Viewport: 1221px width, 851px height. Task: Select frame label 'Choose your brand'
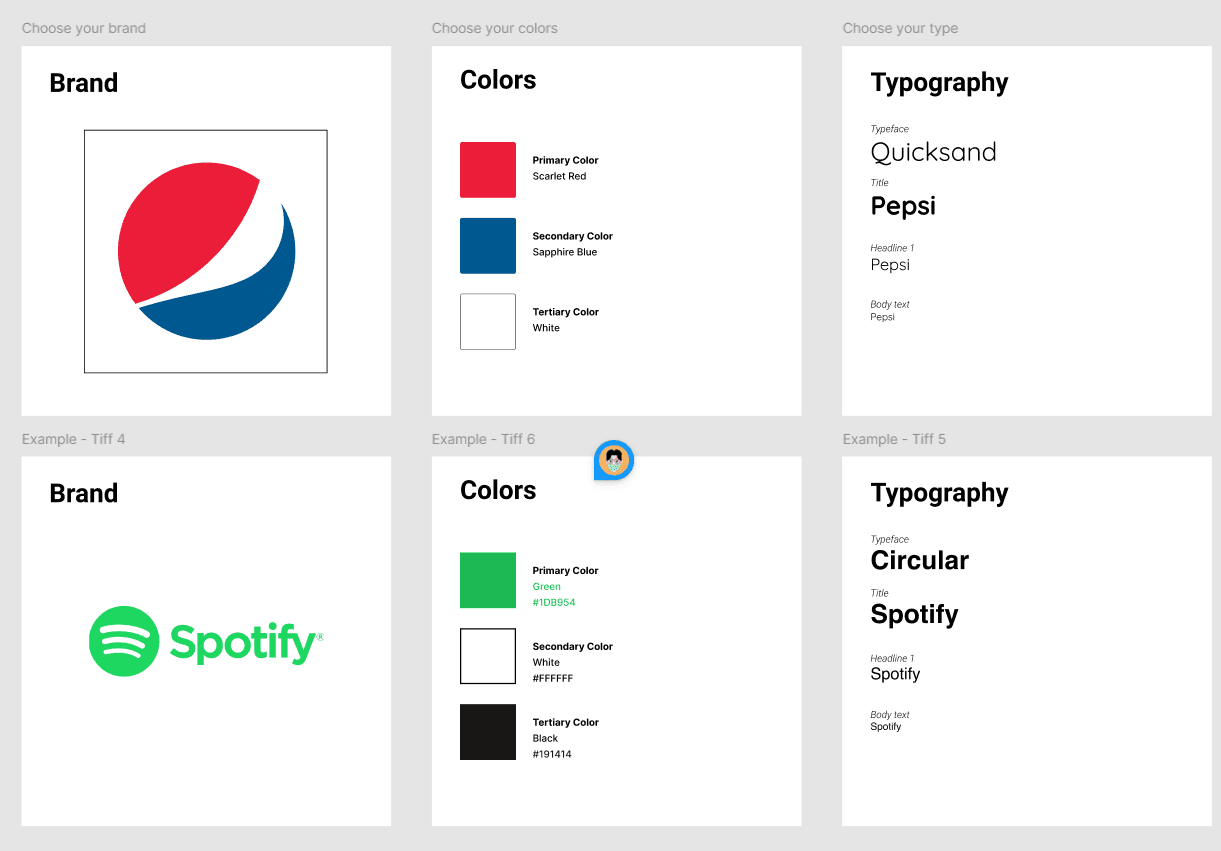pyautogui.click(x=84, y=28)
